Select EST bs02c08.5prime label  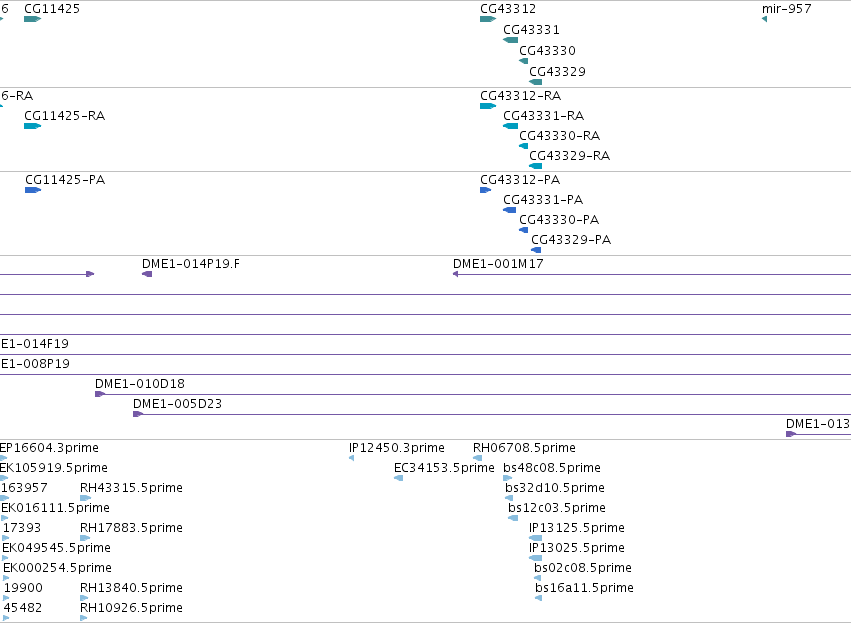[x=583, y=568]
